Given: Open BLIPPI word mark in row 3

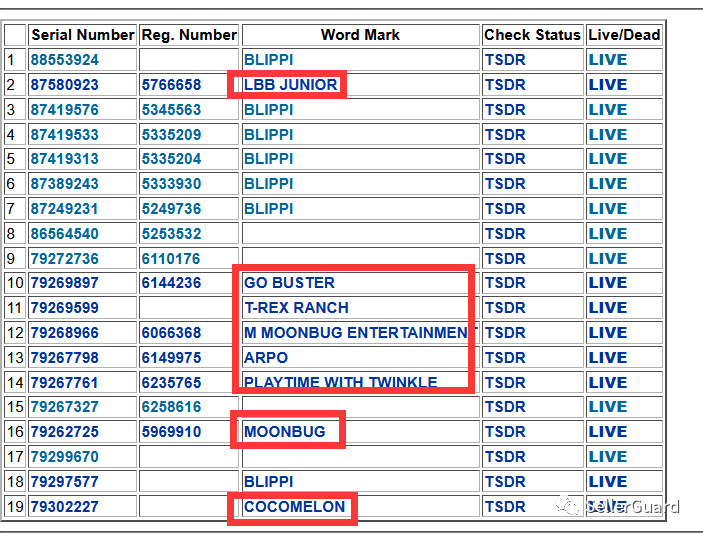Looking at the screenshot, I should click(269, 110).
